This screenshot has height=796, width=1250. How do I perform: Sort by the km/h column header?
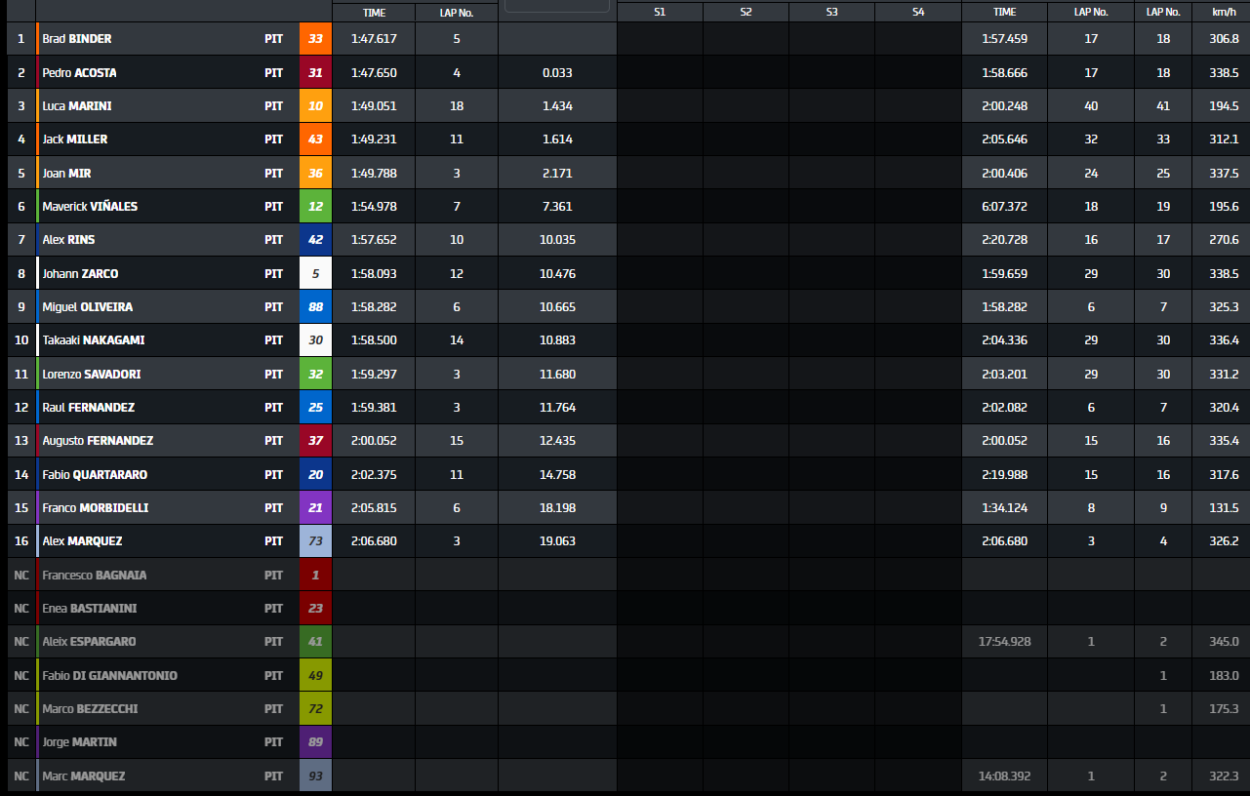(1222, 12)
